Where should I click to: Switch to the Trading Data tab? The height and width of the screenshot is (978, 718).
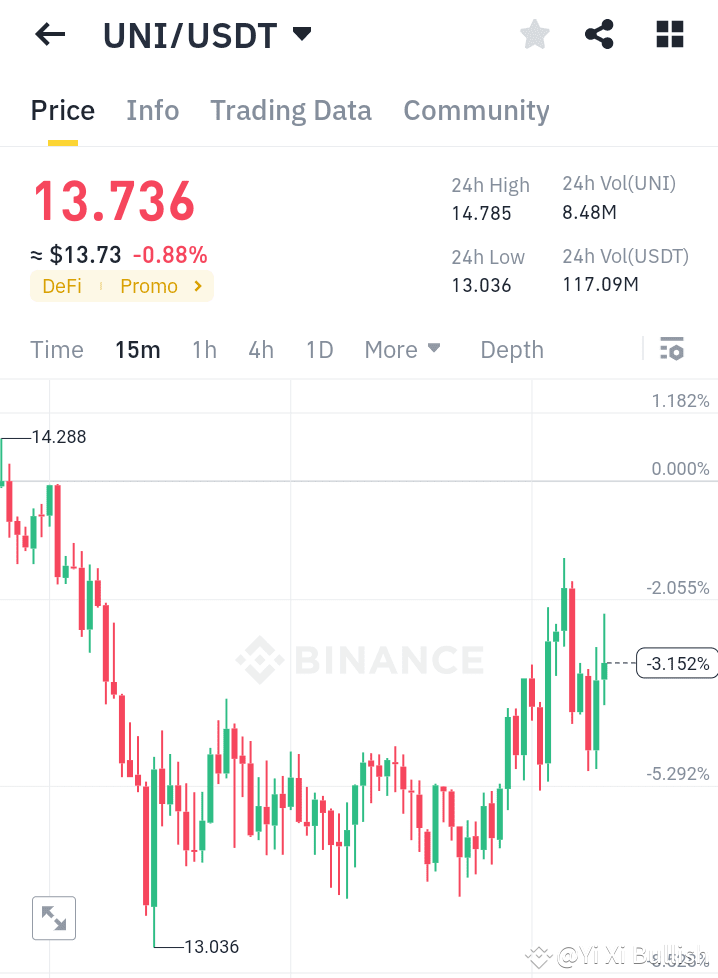point(290,110)
